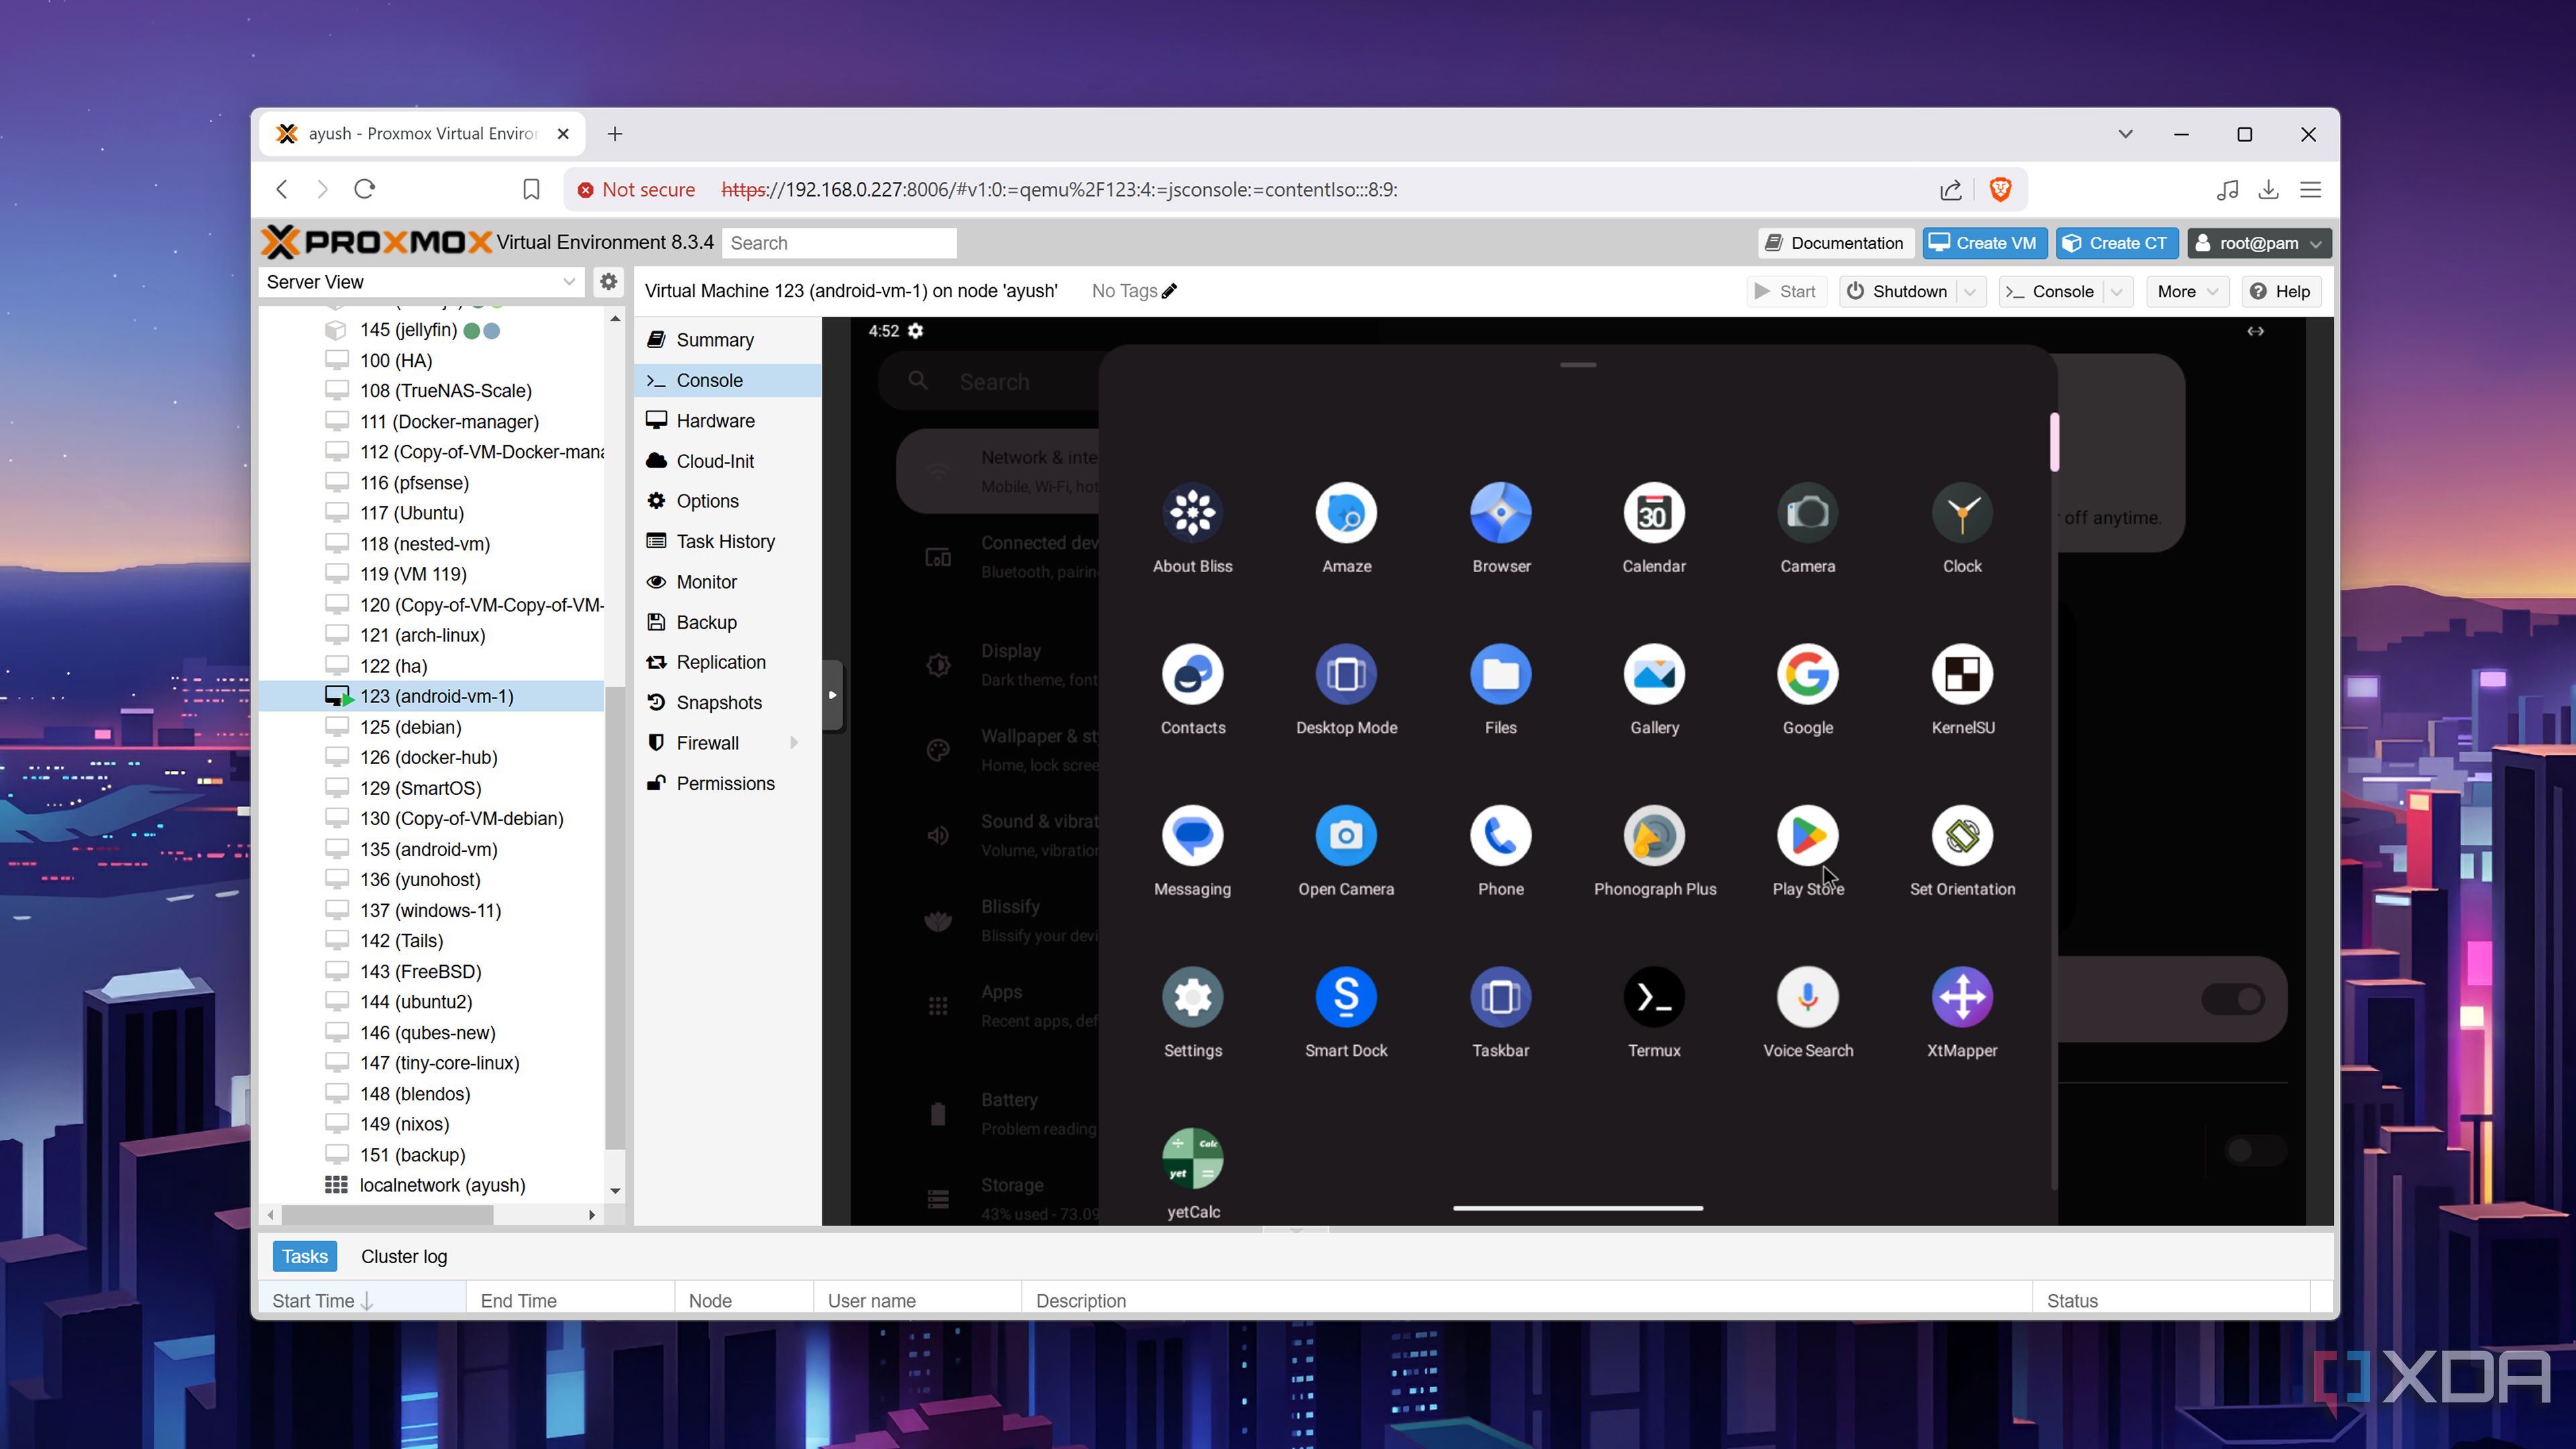Launch the Termux terminal app
2576x1449 pixels.
tap(1654, 997)
